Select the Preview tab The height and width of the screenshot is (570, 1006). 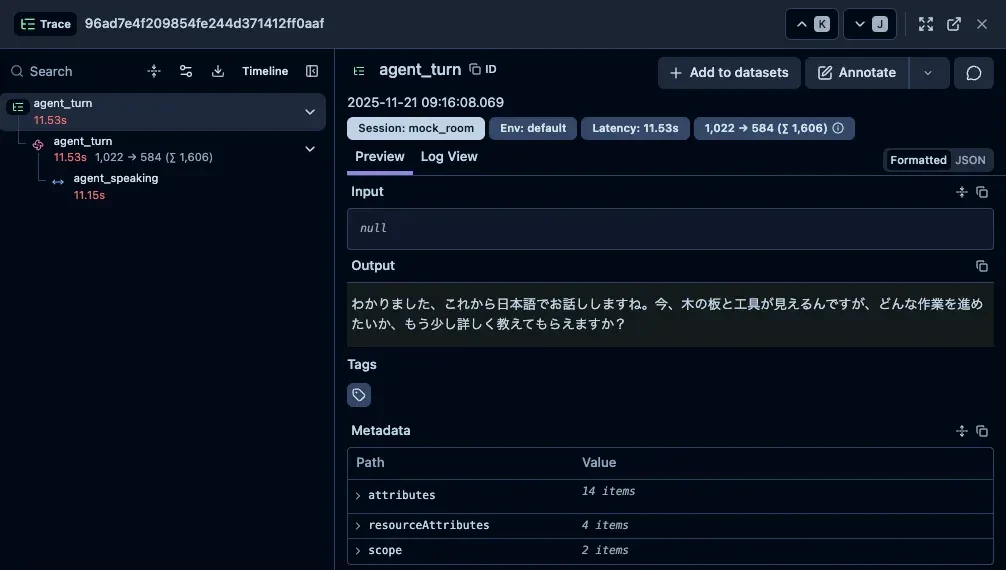pyautogui.click(x=380, y=157)
